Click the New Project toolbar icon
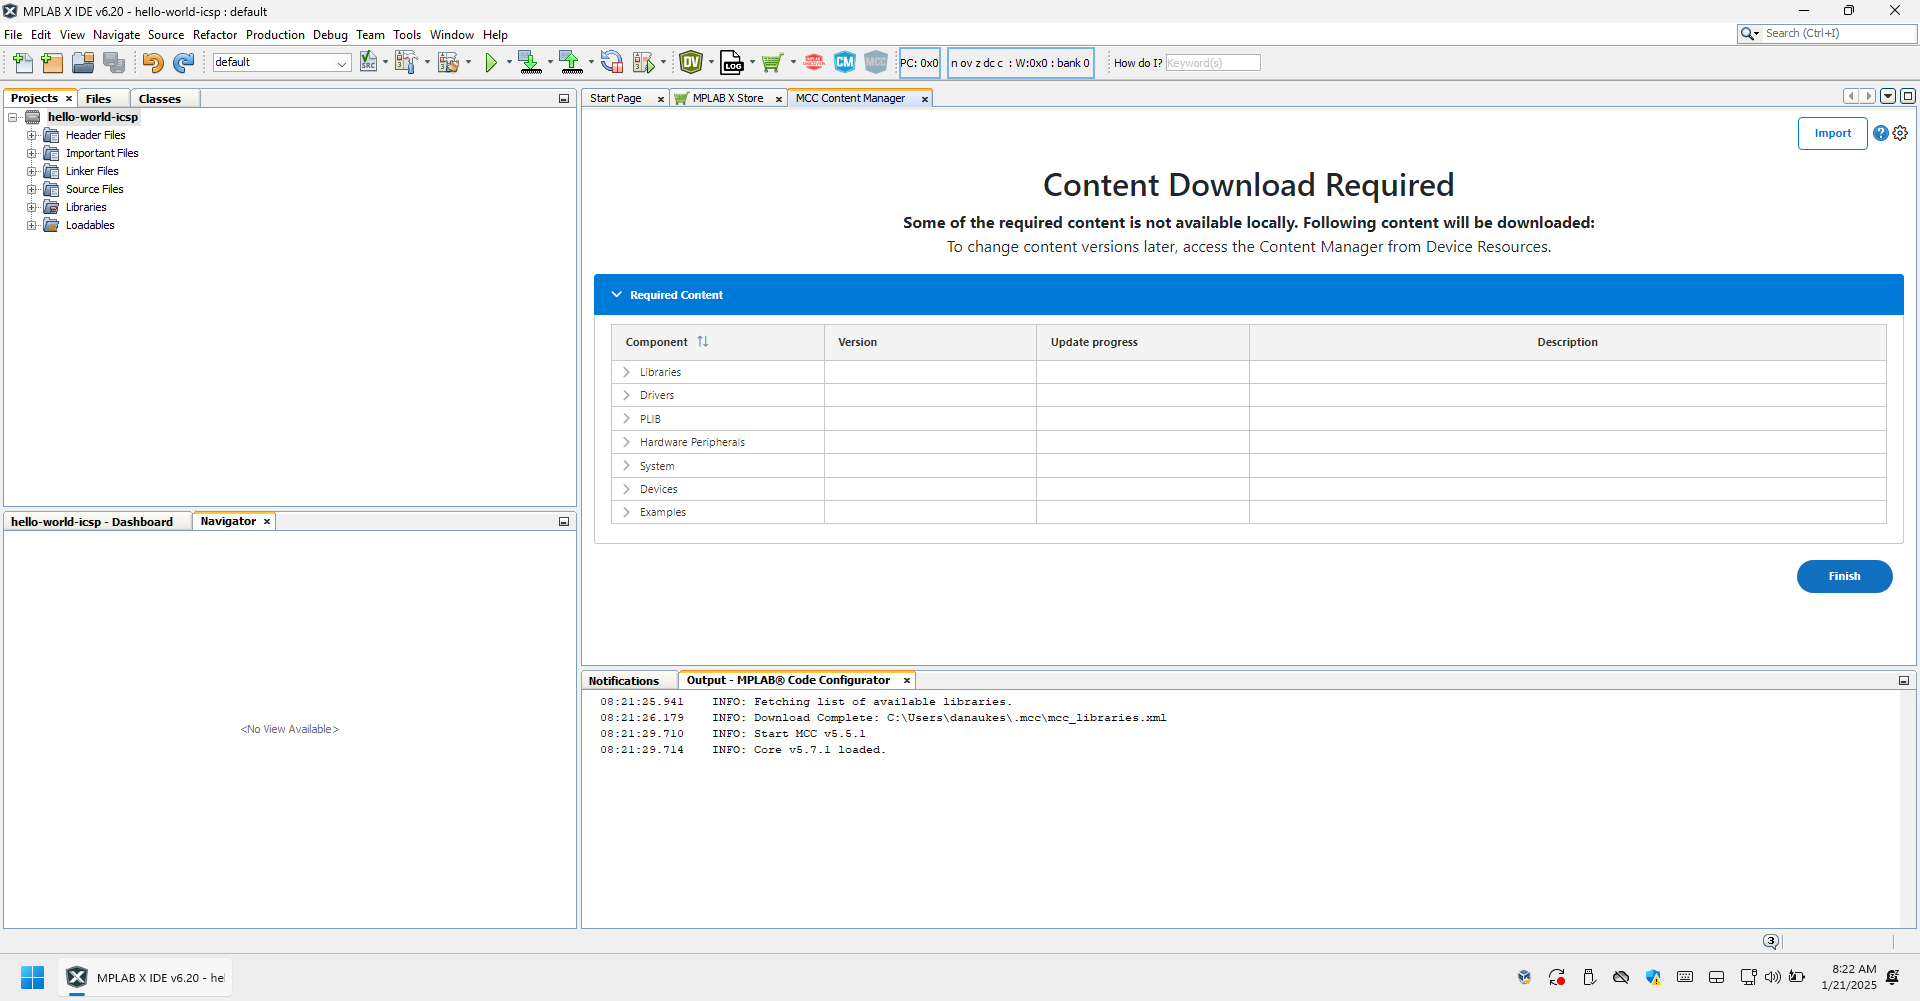This screenshot has height=1001, width=1920. pyautogui.click(x=52, y=63)
